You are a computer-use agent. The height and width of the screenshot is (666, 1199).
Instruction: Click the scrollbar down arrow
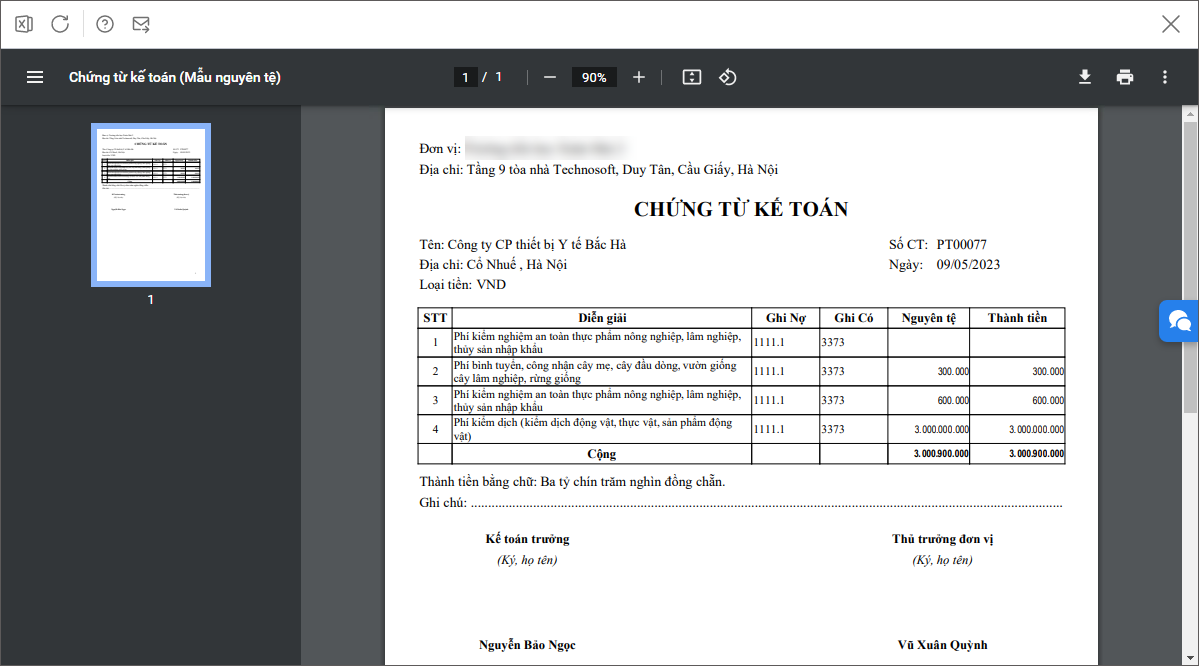1190,658
